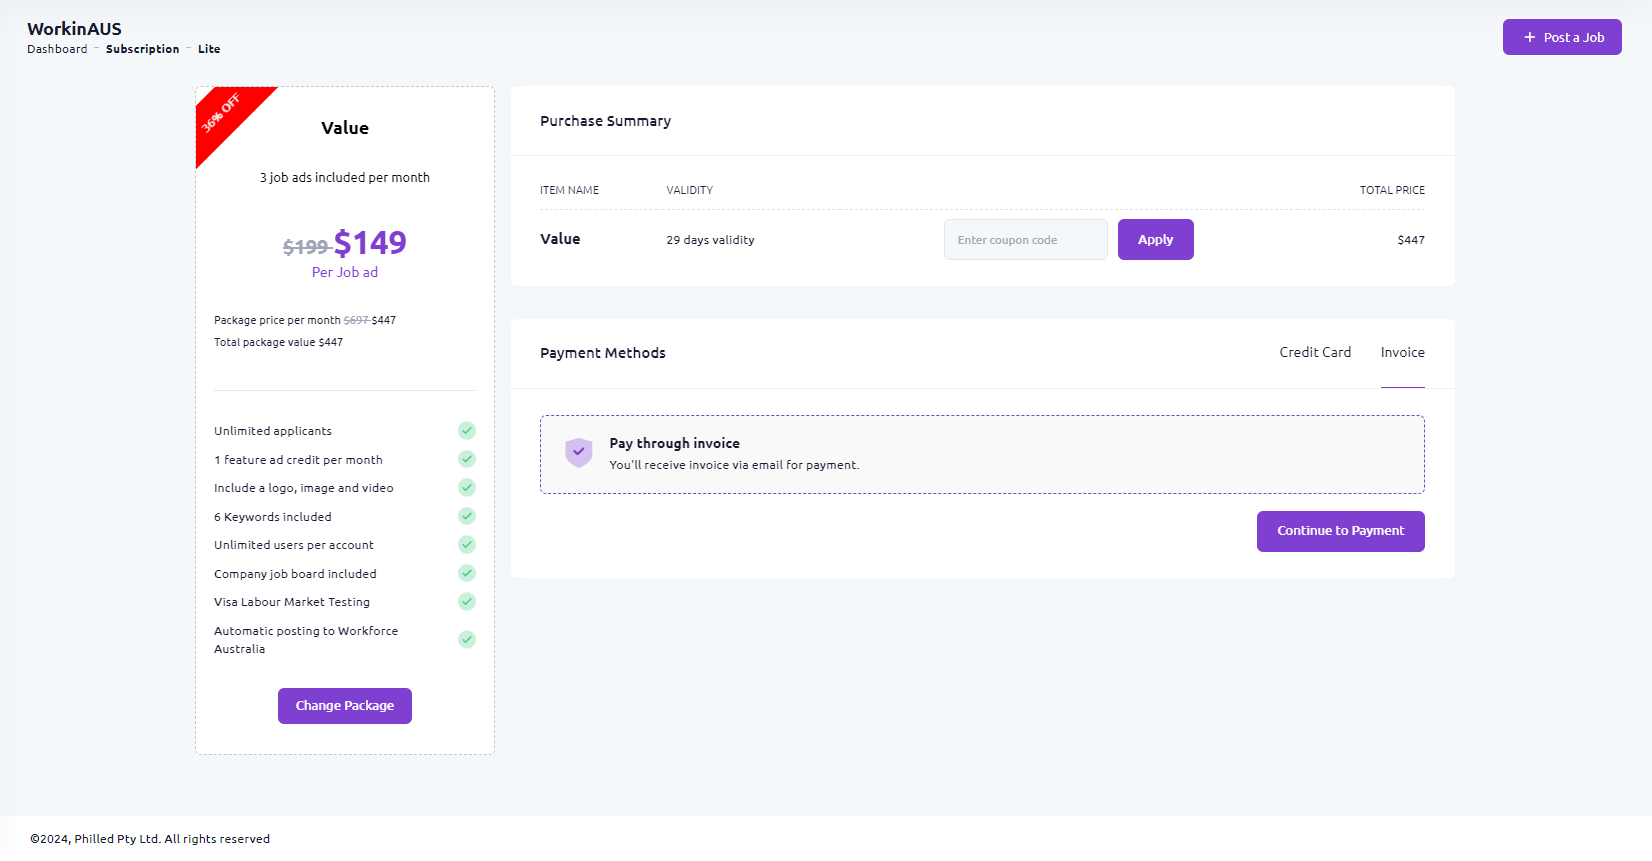
Task: Click the check icon for 6 Keywords included
Action: tap(467, 516)
